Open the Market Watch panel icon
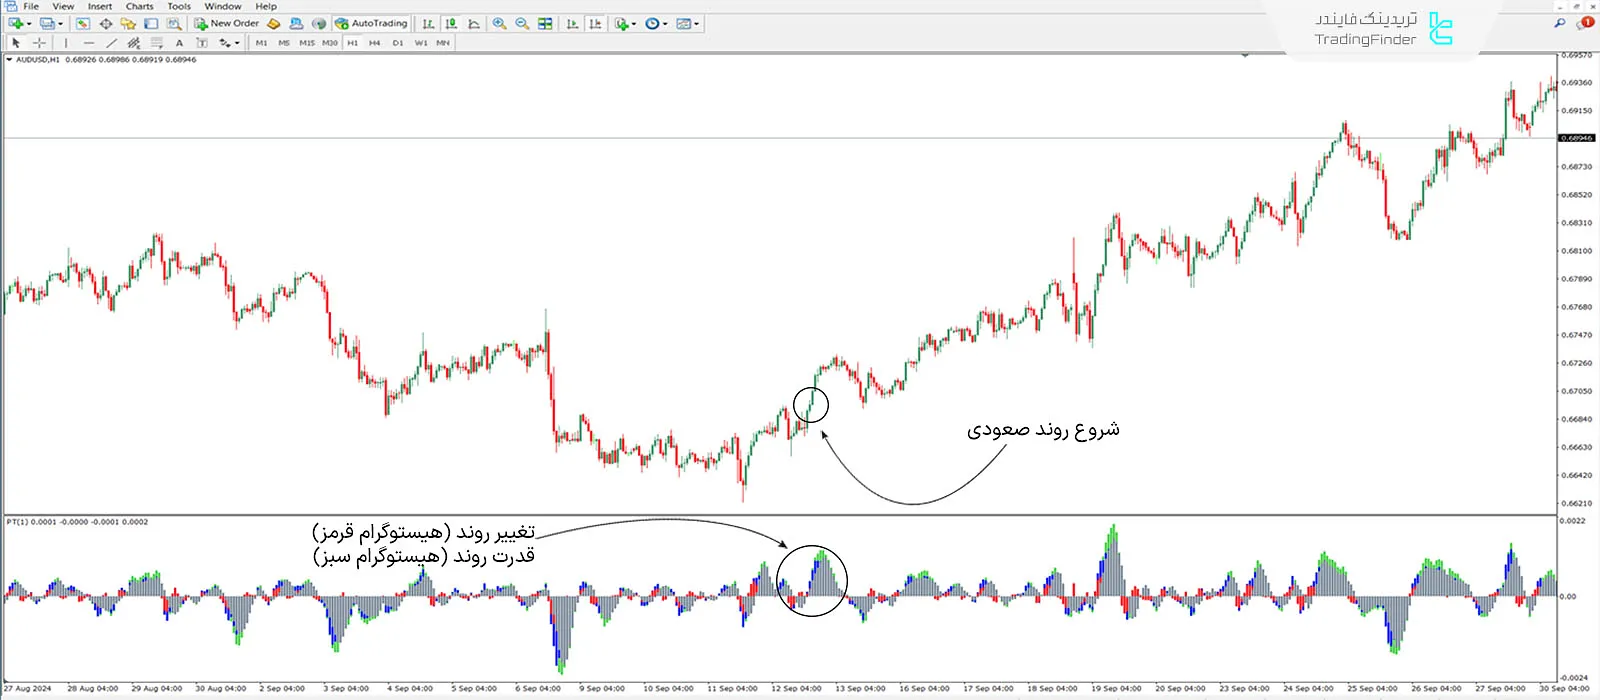1600x700 pixels. click(x=82, y=23)
